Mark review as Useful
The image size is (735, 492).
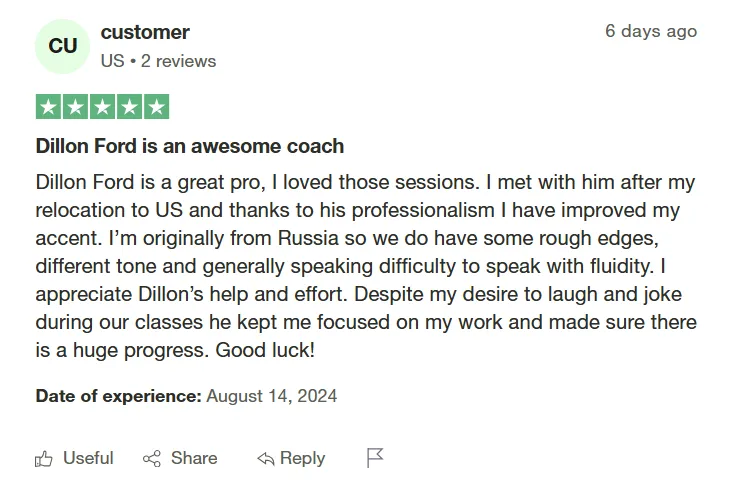pos(88,458)
